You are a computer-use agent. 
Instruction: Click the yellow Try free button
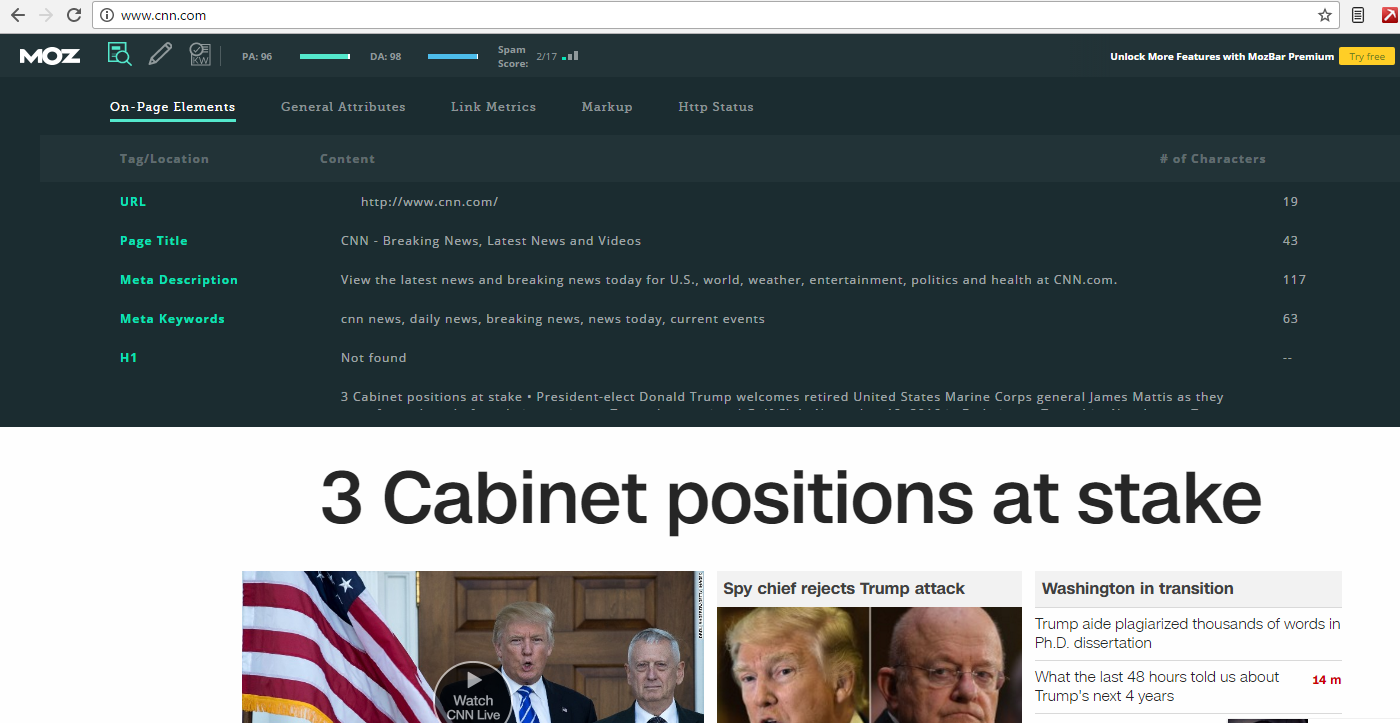[x=1367, y=57]
